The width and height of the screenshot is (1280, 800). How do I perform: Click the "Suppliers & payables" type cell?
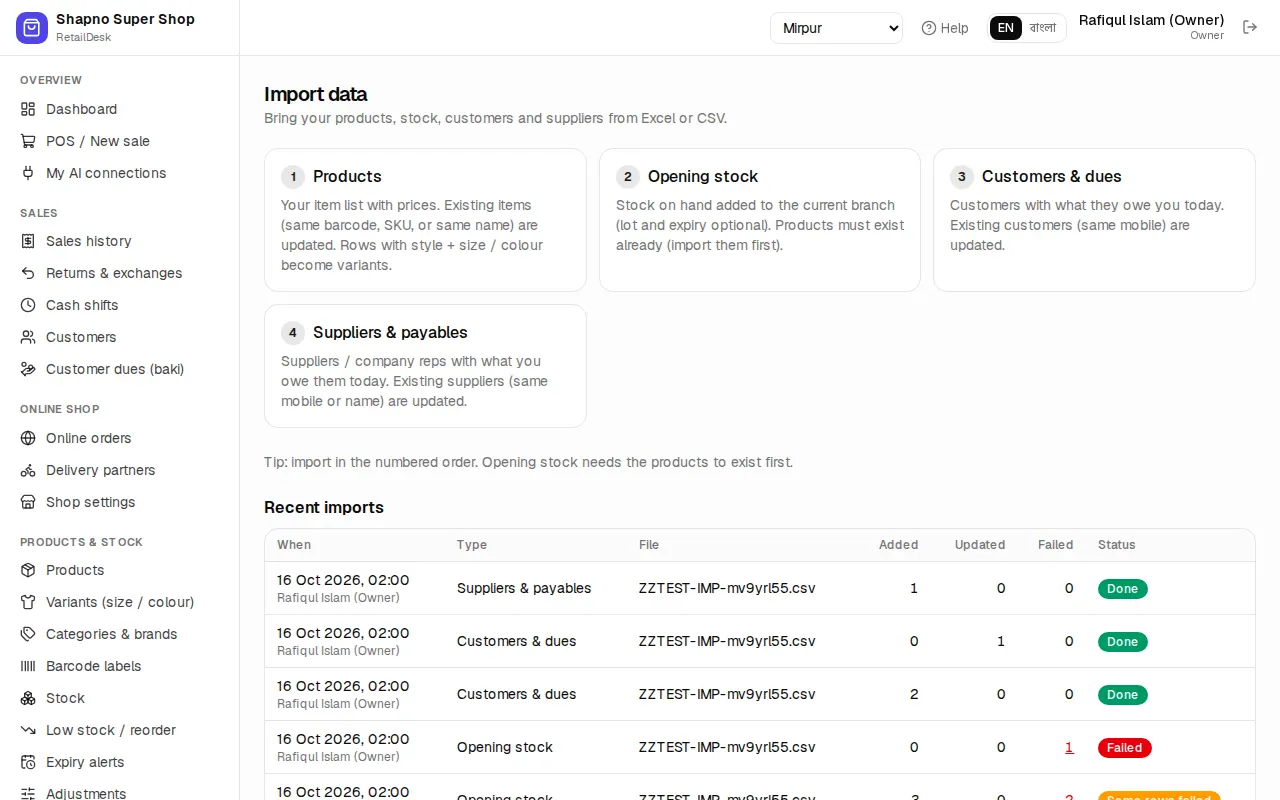(524, 588)
